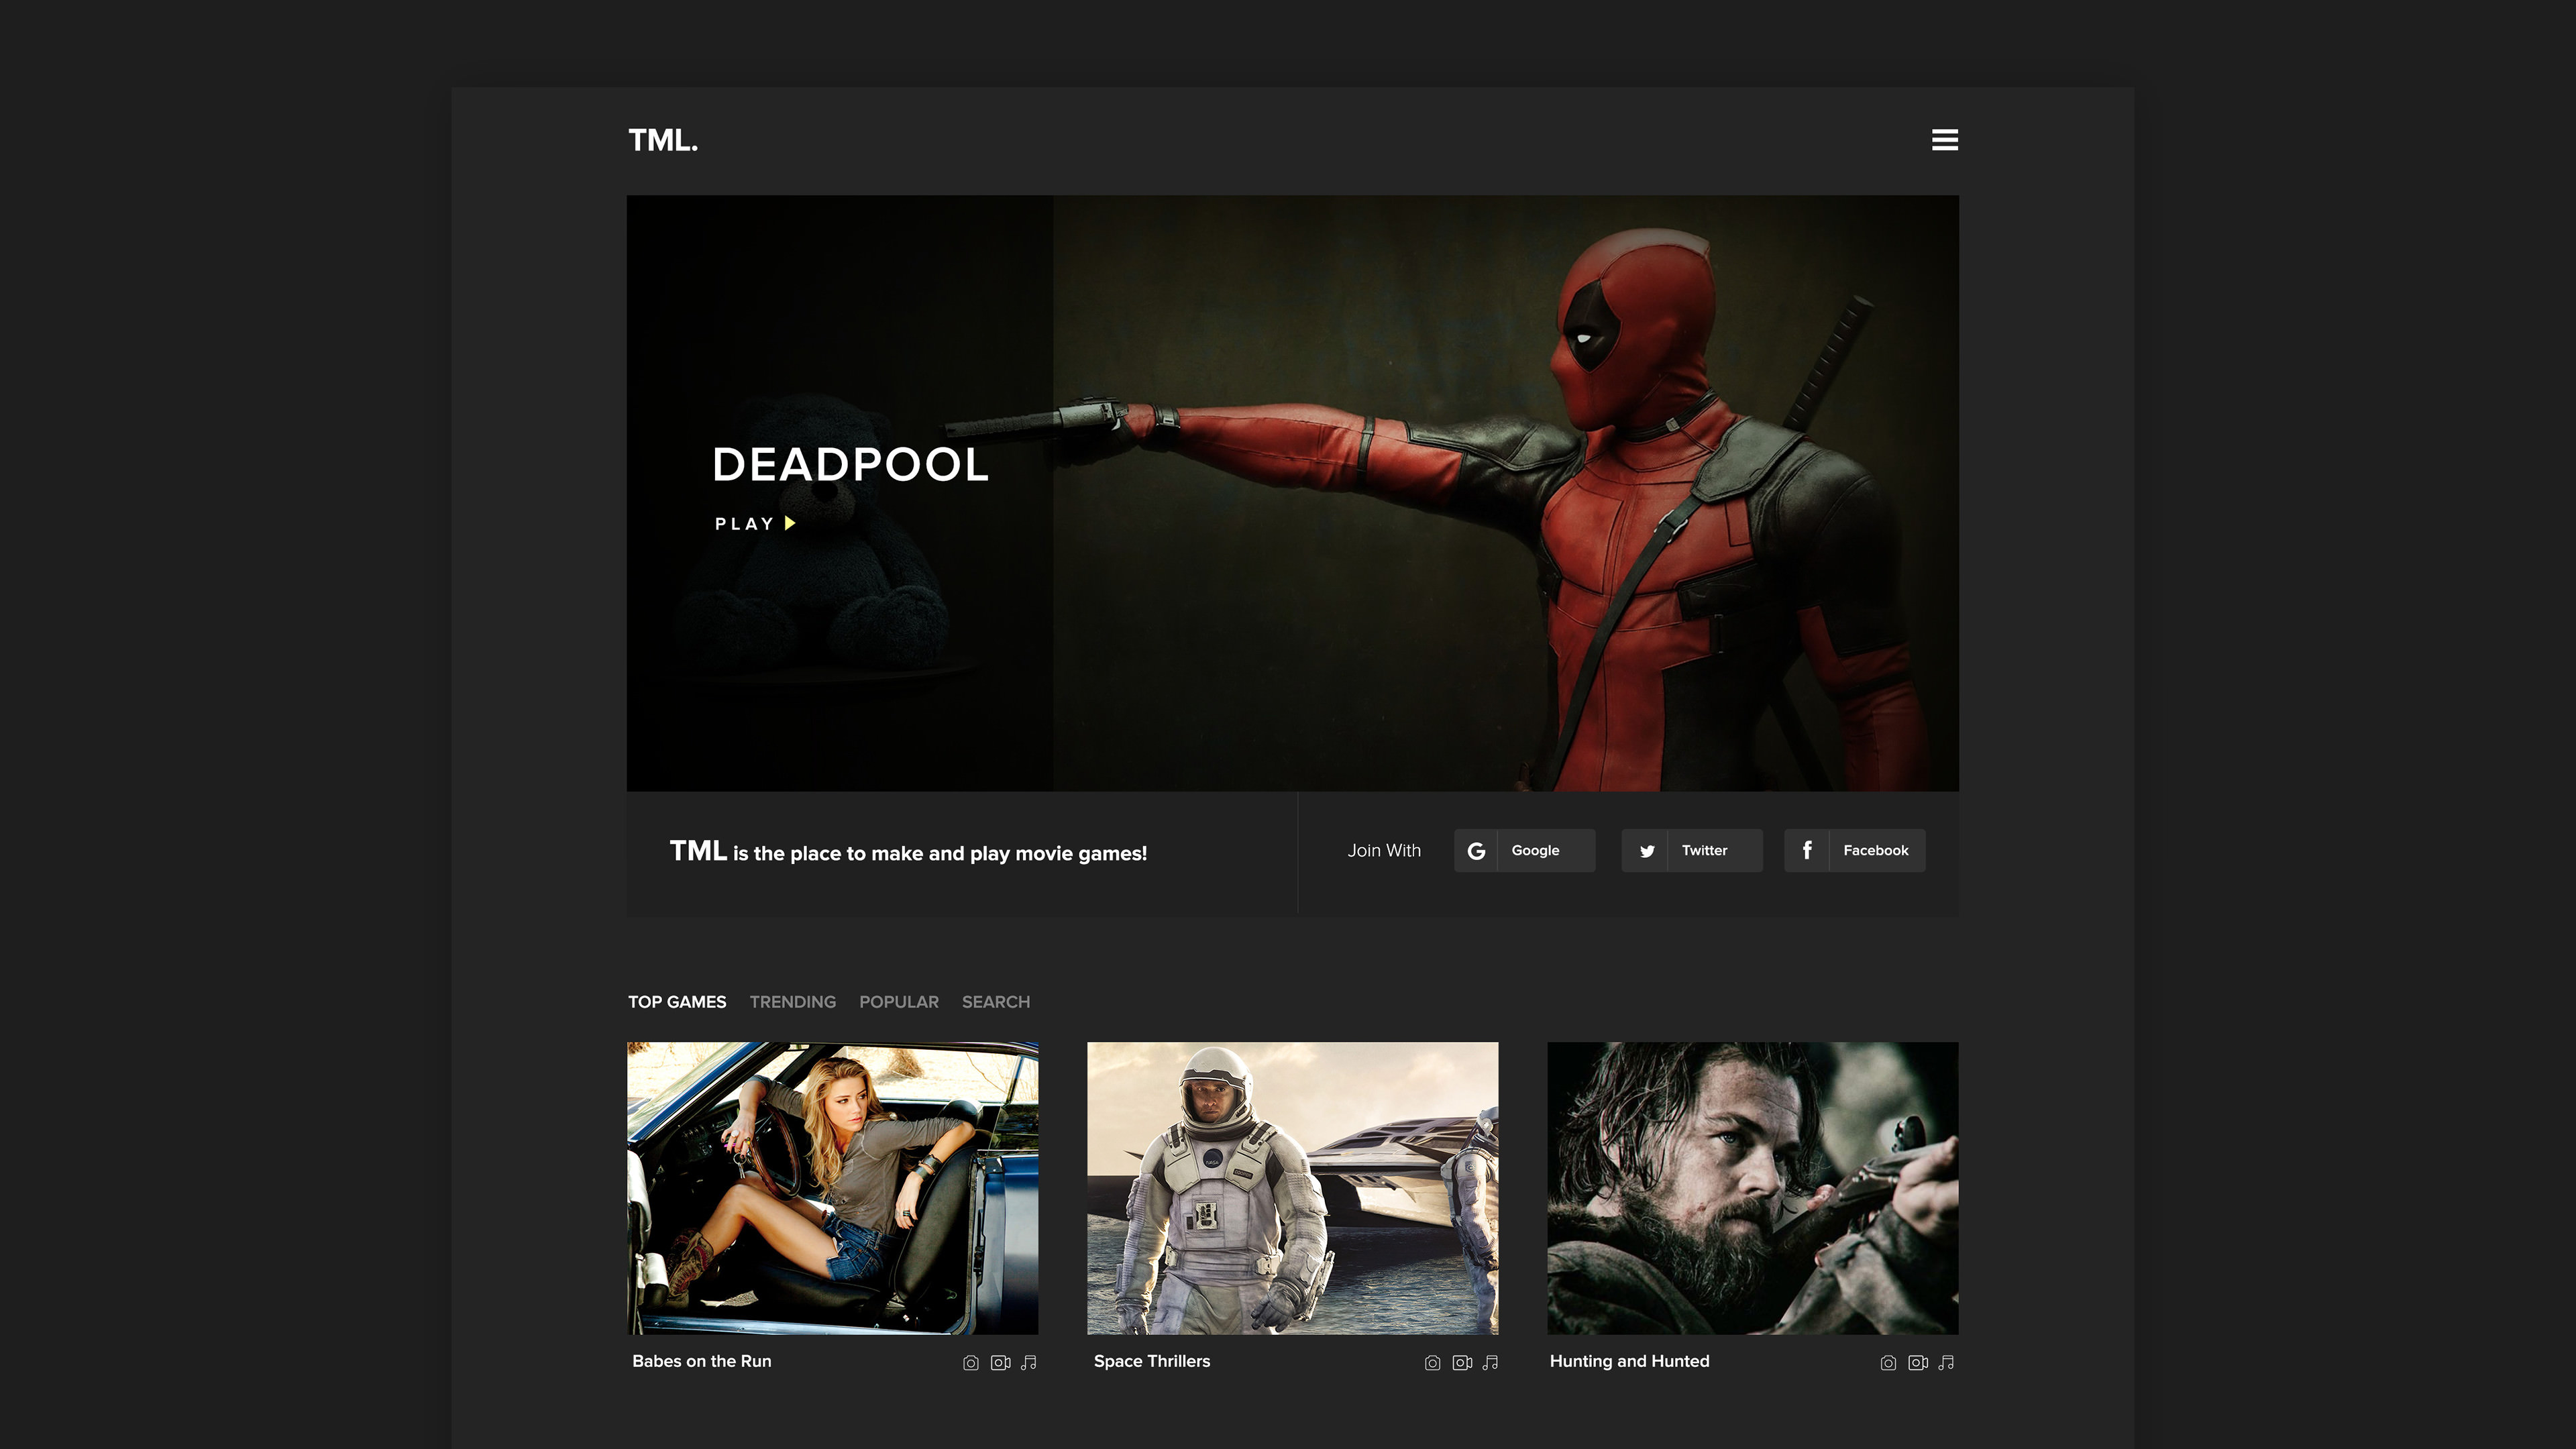Select the Top Games tab
The image size is (2576, 1449).
pos(677,1002)
